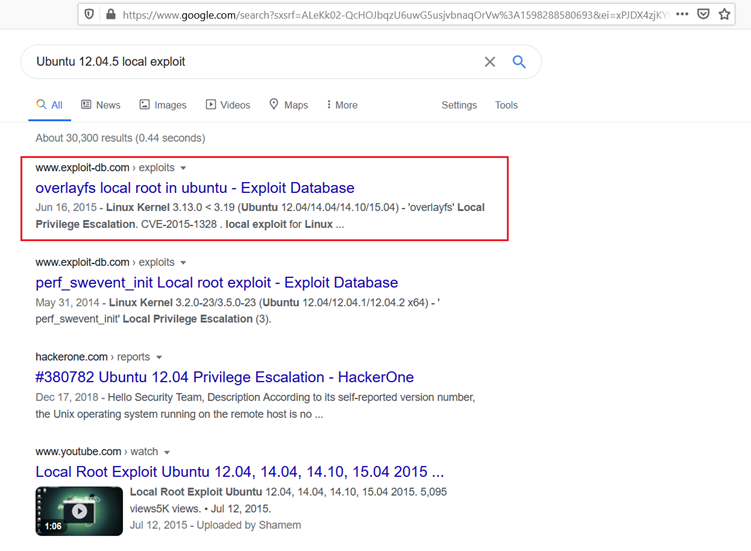The image size is (751, 551).
Task: Clear the search query with X icon
Action: pyautogui.click(x=490, y=62)
